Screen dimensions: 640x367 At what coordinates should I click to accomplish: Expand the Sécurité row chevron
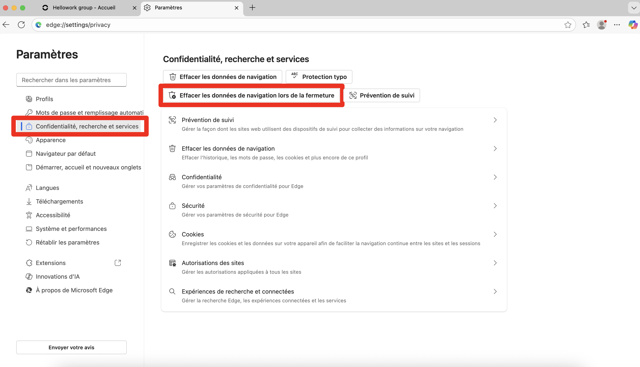(495, 206)
